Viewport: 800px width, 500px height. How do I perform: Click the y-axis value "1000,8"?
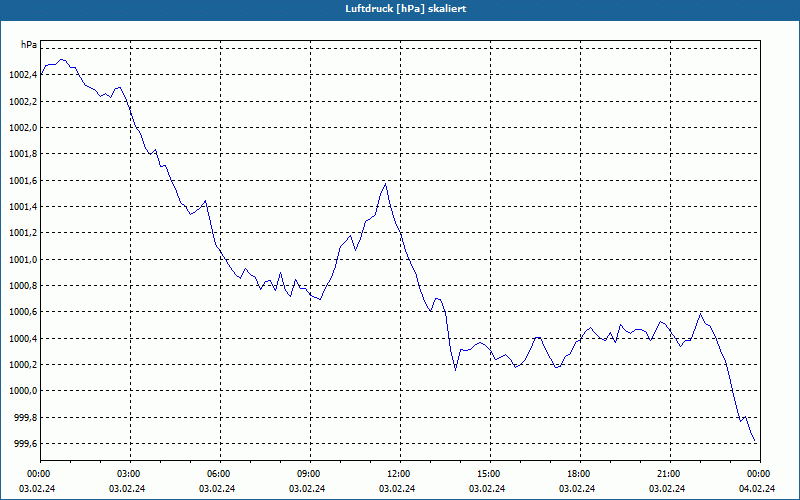click(23, 286)
